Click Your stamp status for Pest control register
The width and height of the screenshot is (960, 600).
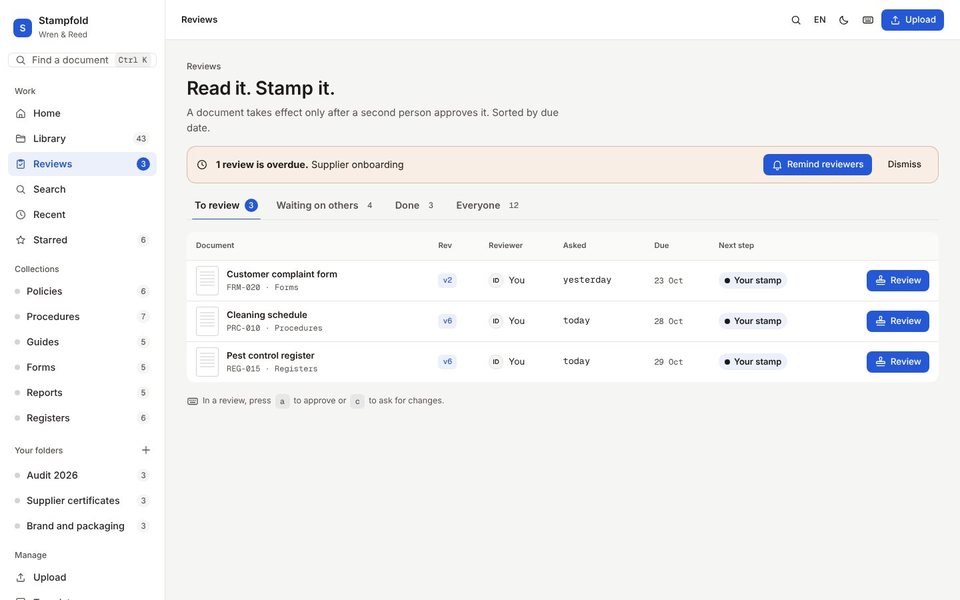point(752,362)
